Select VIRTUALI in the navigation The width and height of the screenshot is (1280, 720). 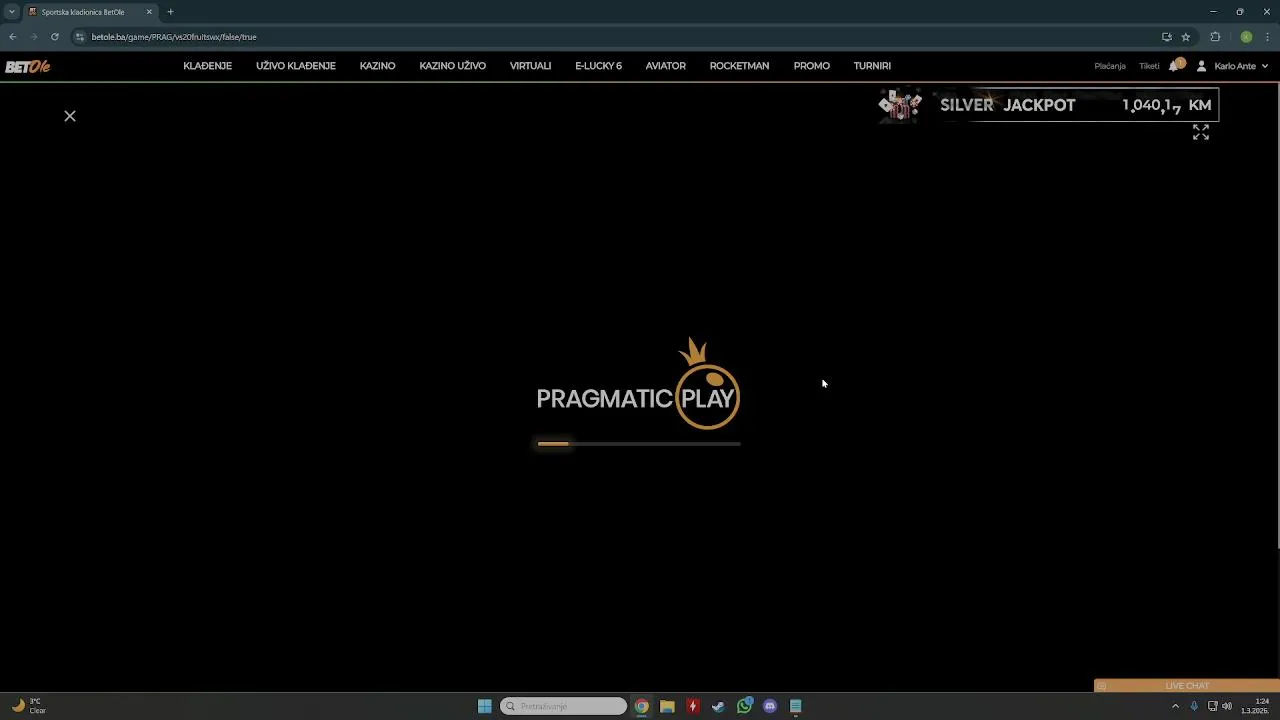click(x=530, y=66)
